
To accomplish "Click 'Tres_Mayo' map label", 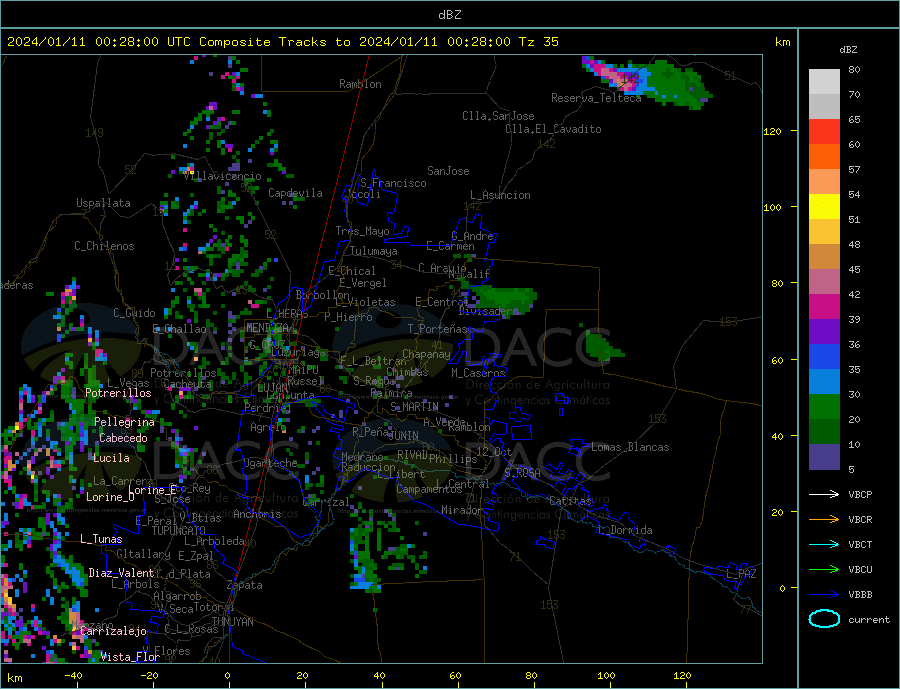I will pyautogui.click(x=362, y=231).
